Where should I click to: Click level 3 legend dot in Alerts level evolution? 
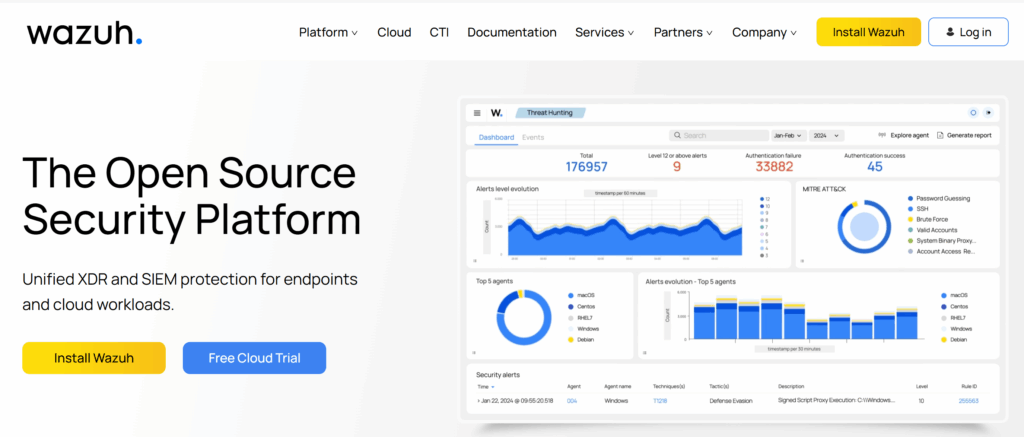761,255
